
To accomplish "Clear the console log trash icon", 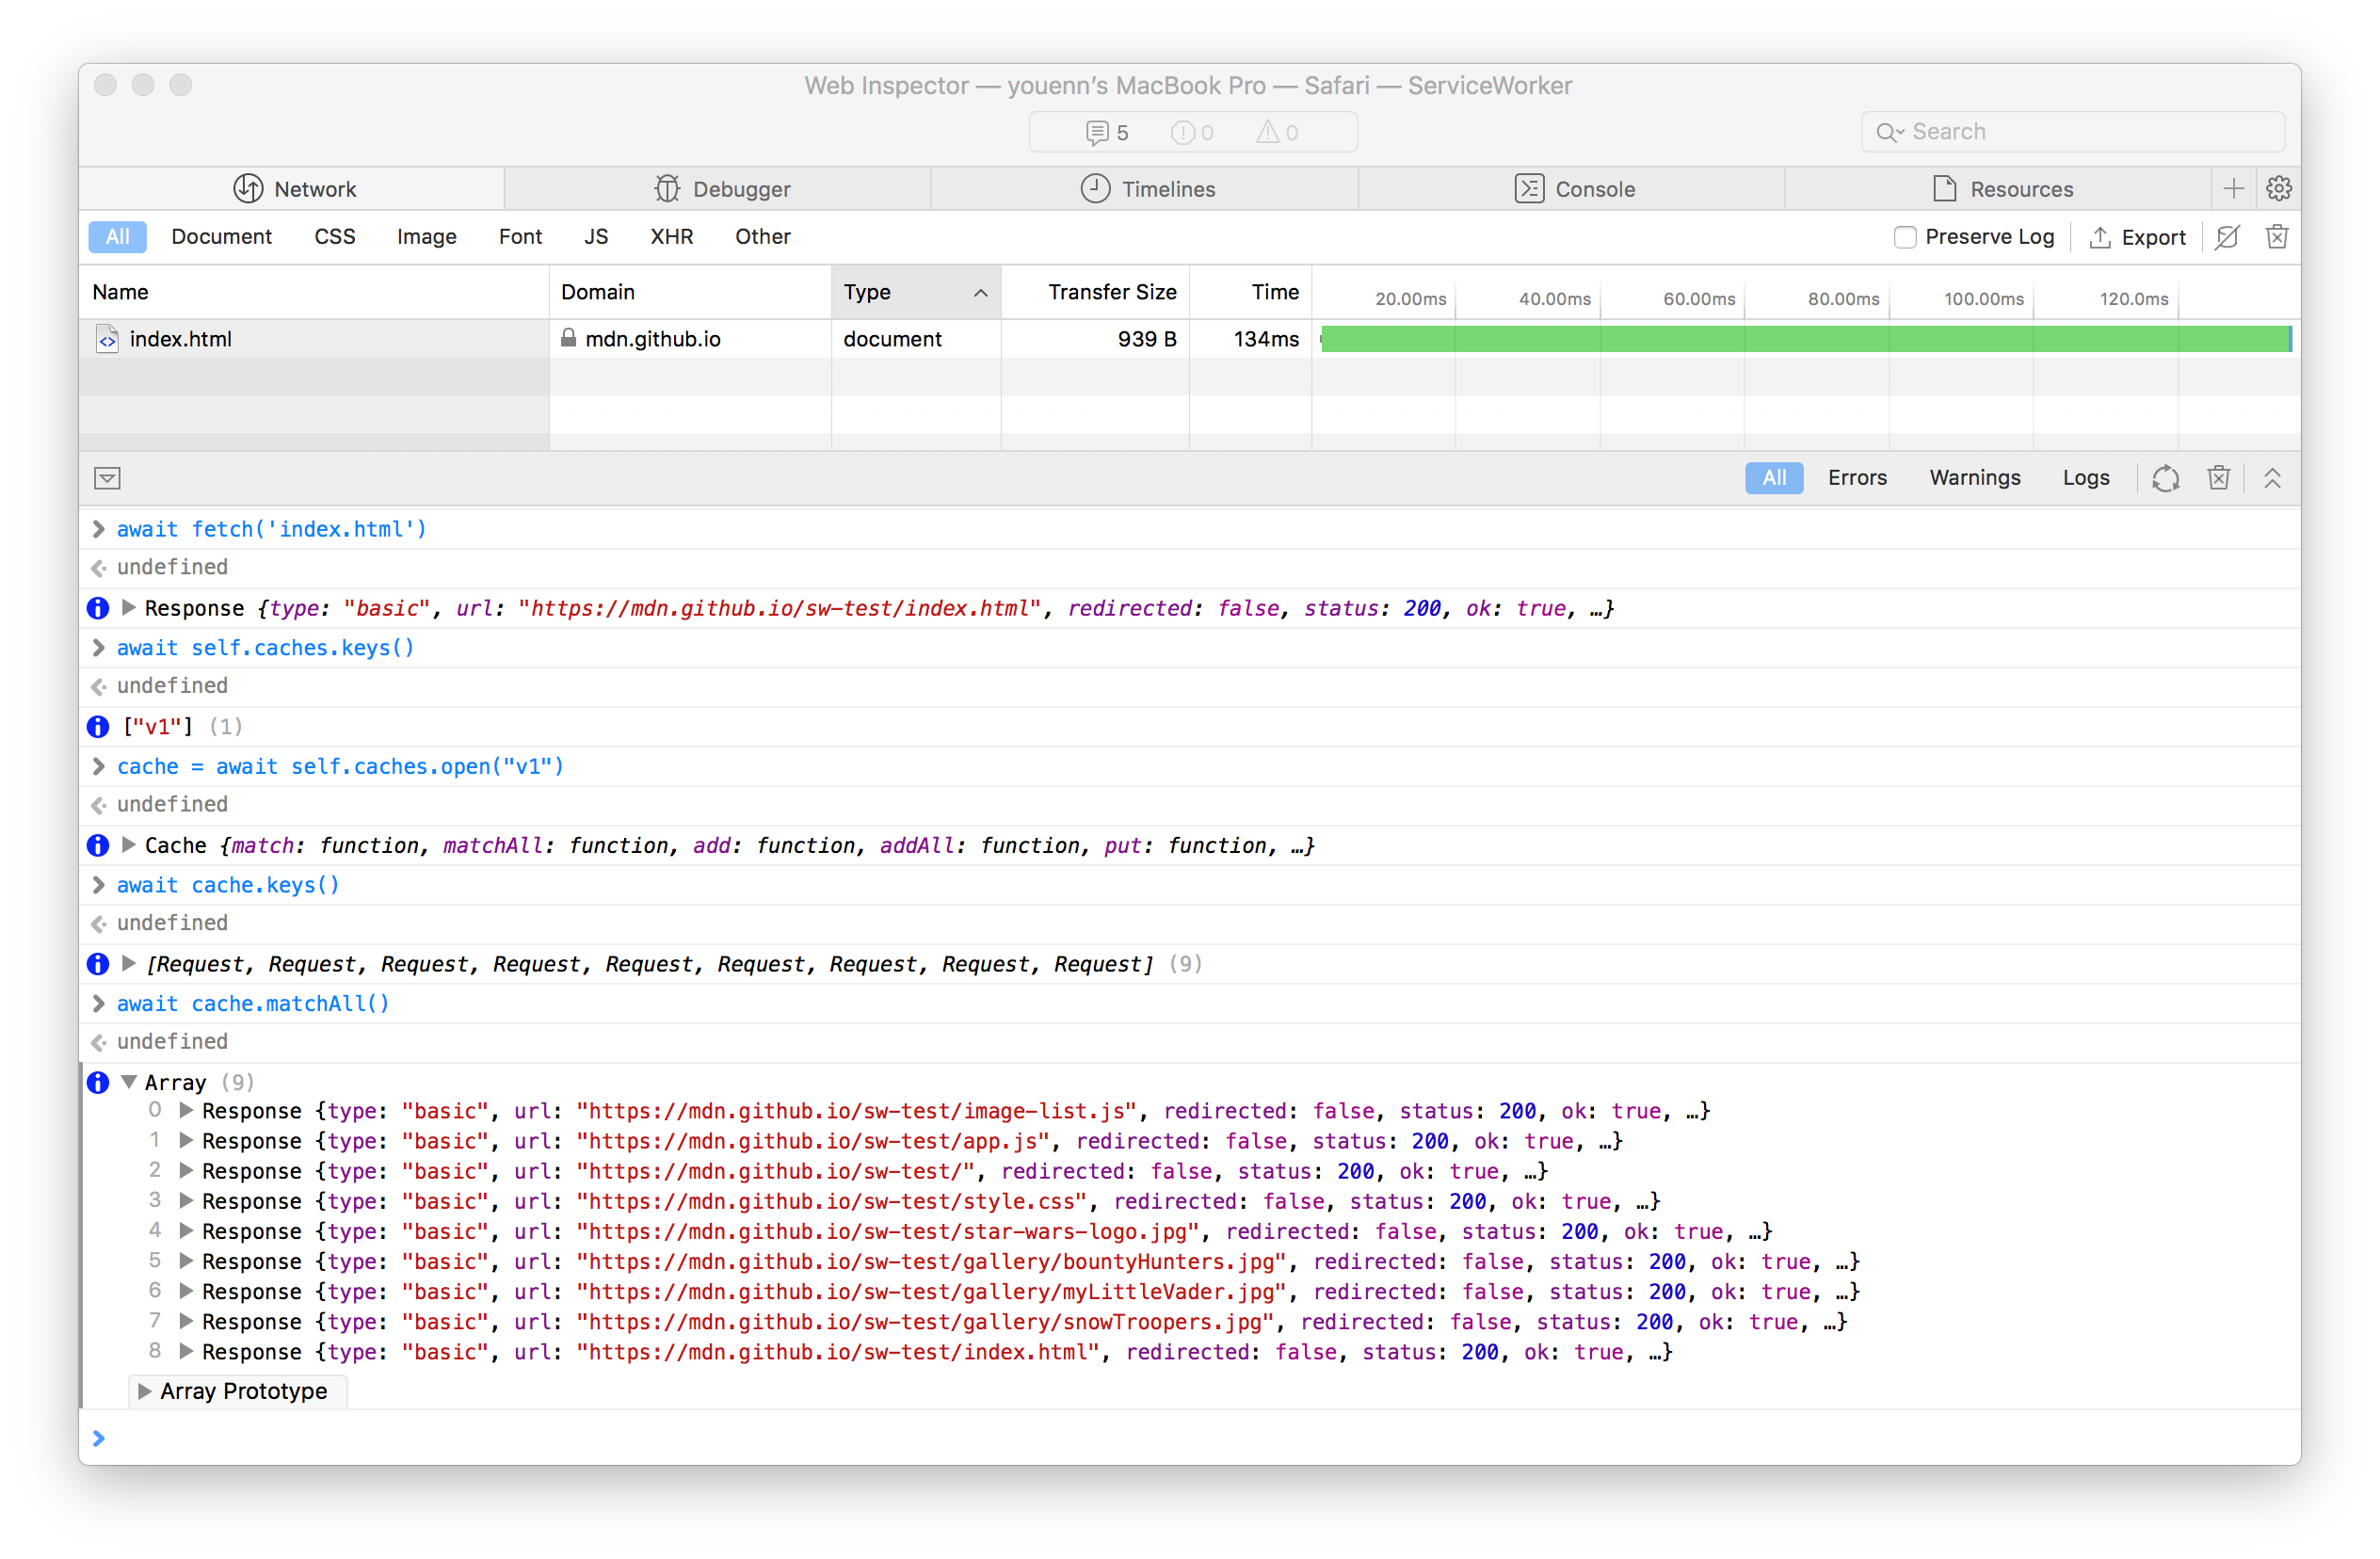I will pyautogui.click(x=2219, y=478).
